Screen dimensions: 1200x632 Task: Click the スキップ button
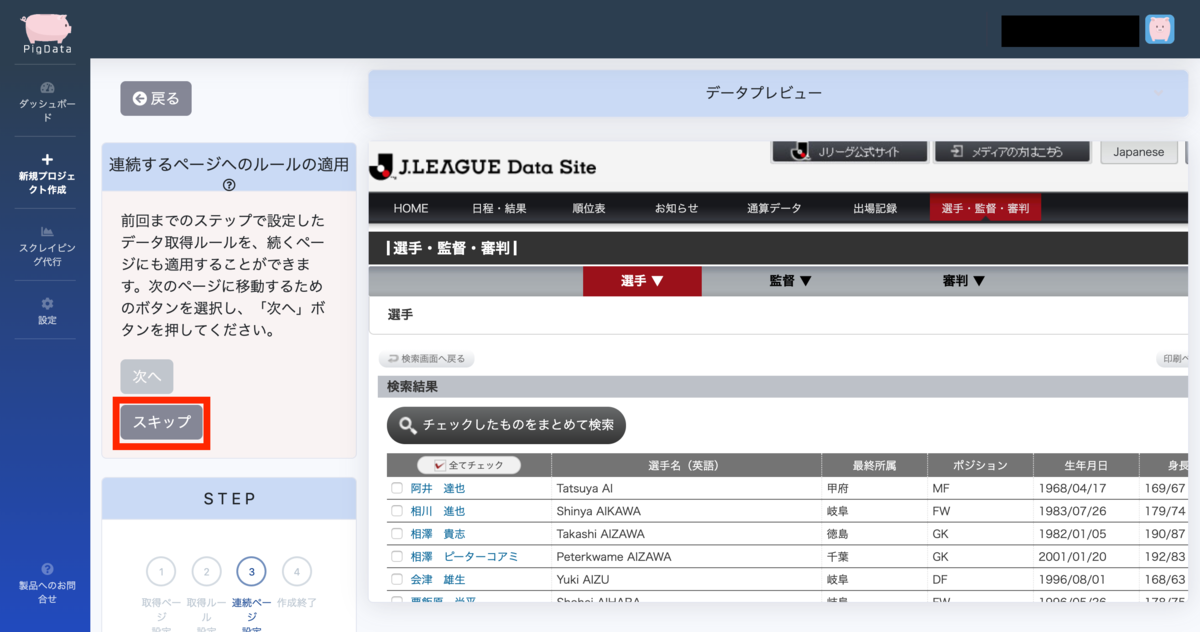[162, 422]
